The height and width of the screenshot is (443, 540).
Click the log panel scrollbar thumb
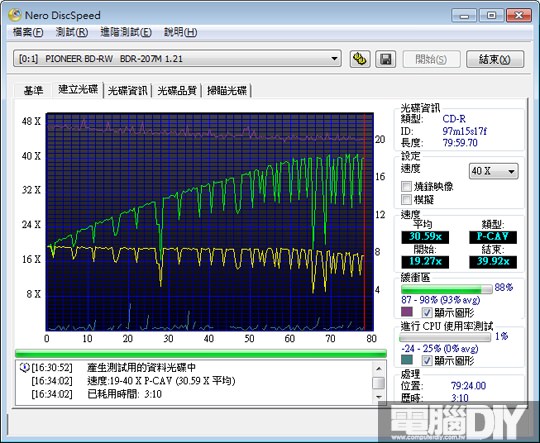[x=379, y=383]
